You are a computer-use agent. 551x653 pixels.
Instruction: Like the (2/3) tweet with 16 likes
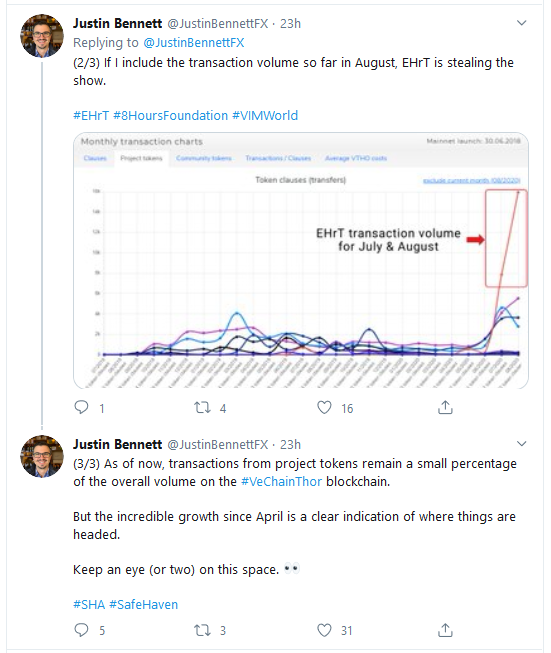click(x=324, y=407)
